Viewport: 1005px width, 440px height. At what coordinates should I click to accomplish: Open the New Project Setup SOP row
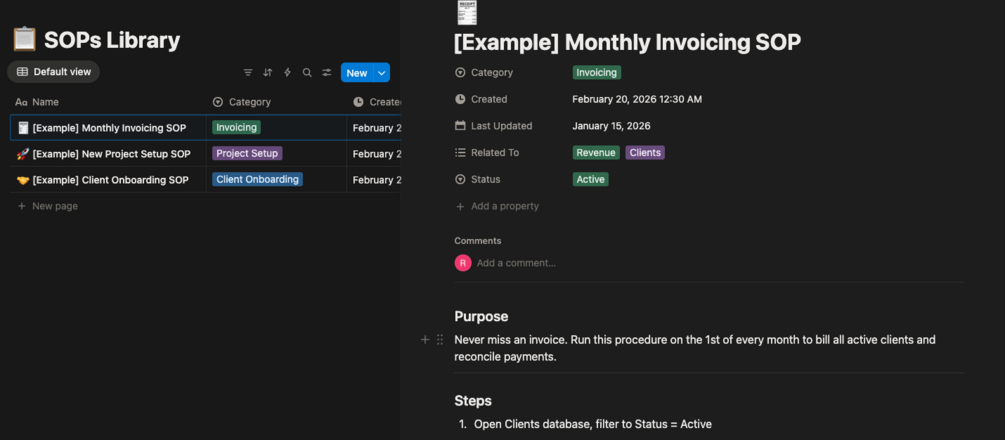[x=111, y=154]
